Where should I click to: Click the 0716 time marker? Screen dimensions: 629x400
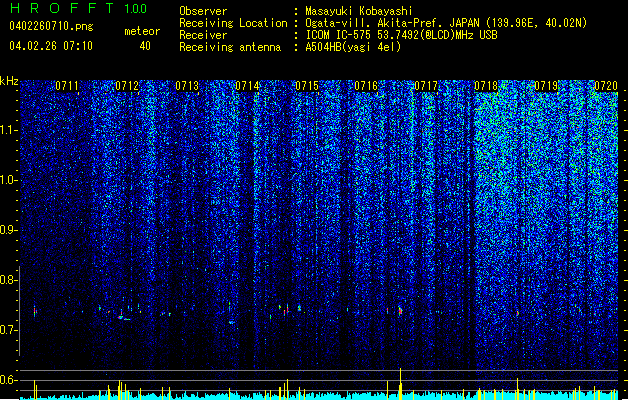pyautogui.click(x=366, y=86)
